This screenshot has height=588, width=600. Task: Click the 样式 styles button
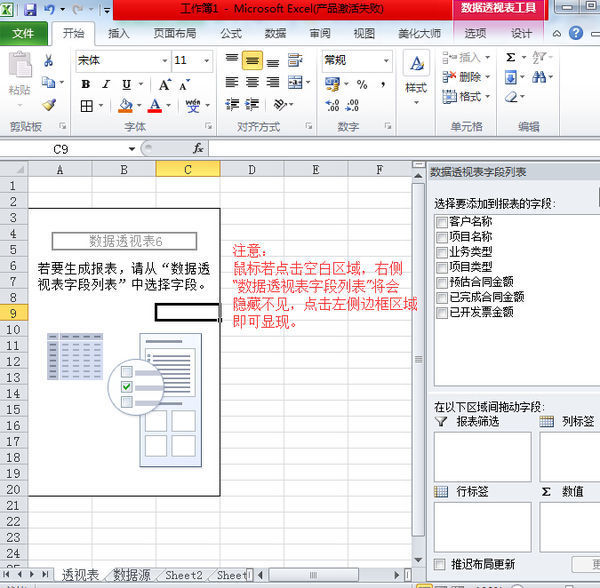coord(416,74)
